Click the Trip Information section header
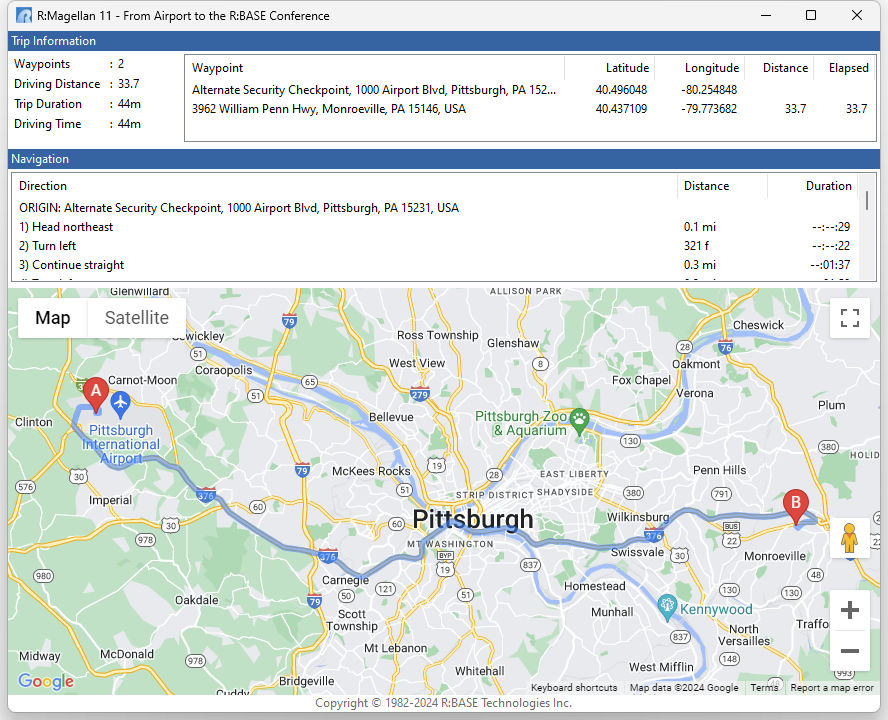The height and width of the screenshot is (720, 888). (444, 41)
